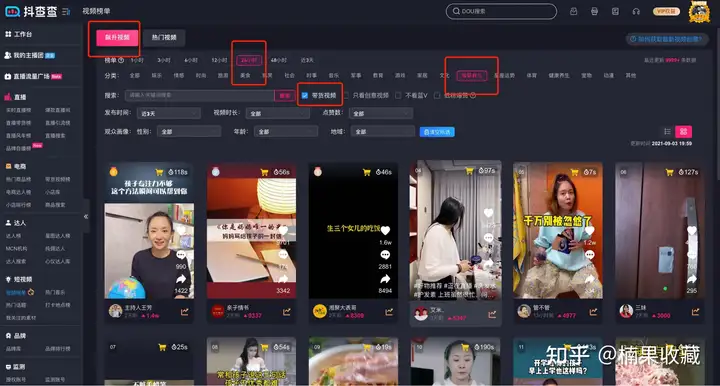Open the customer service headset icon
This screenshot has width=720, height=386.
coord(636,11)
